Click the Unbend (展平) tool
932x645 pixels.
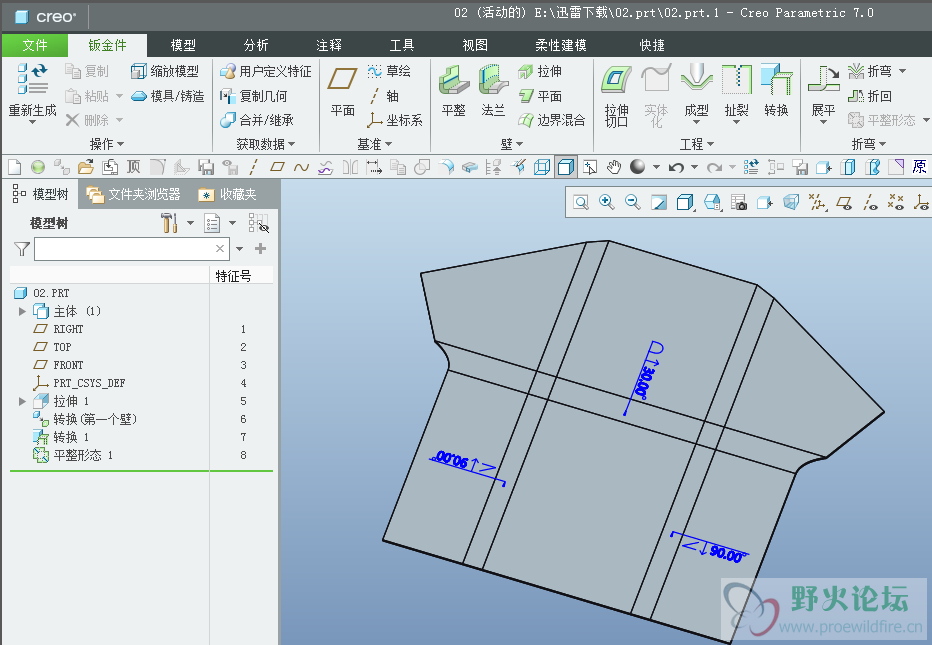coord(823,80)
